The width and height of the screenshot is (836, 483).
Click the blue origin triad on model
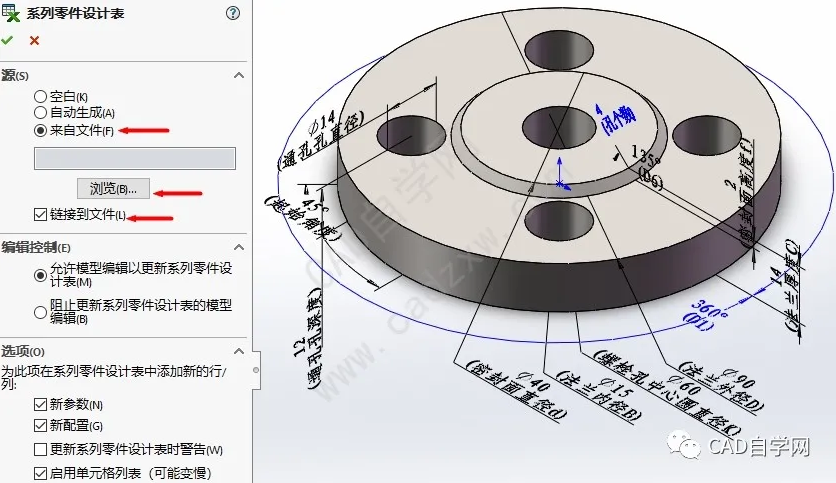(x=561, y=174)
